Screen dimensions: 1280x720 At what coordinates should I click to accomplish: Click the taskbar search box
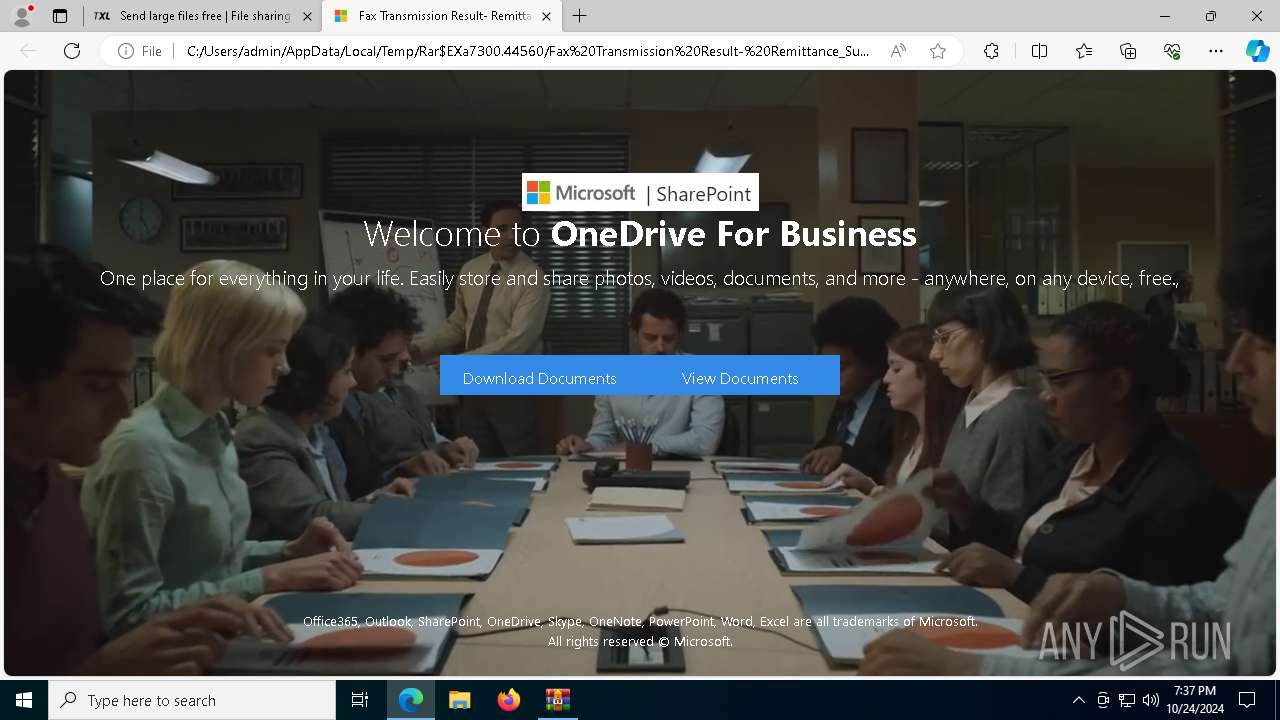click(192, 700)
